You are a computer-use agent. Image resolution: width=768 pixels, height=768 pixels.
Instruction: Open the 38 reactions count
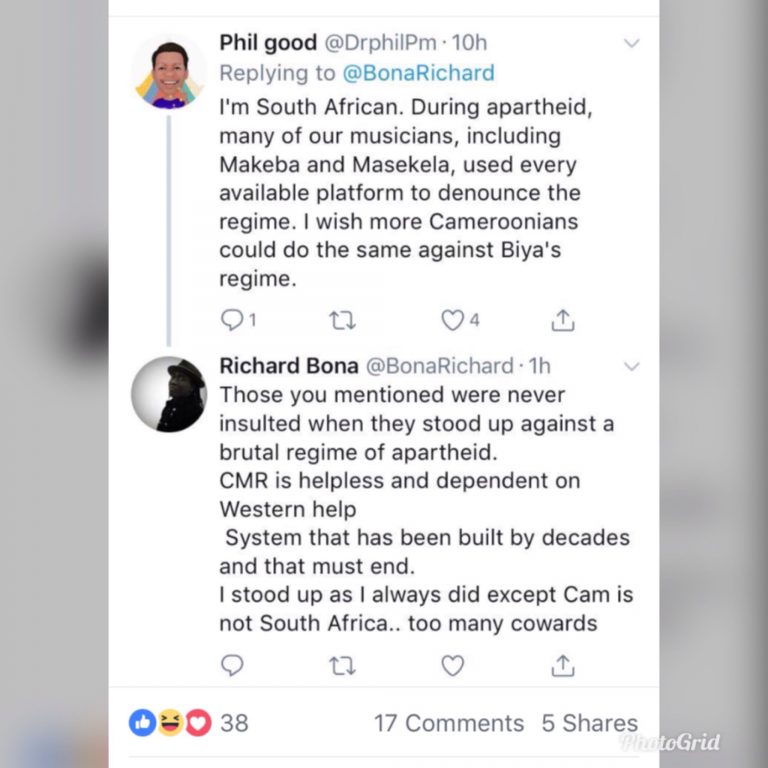(234, 722)
